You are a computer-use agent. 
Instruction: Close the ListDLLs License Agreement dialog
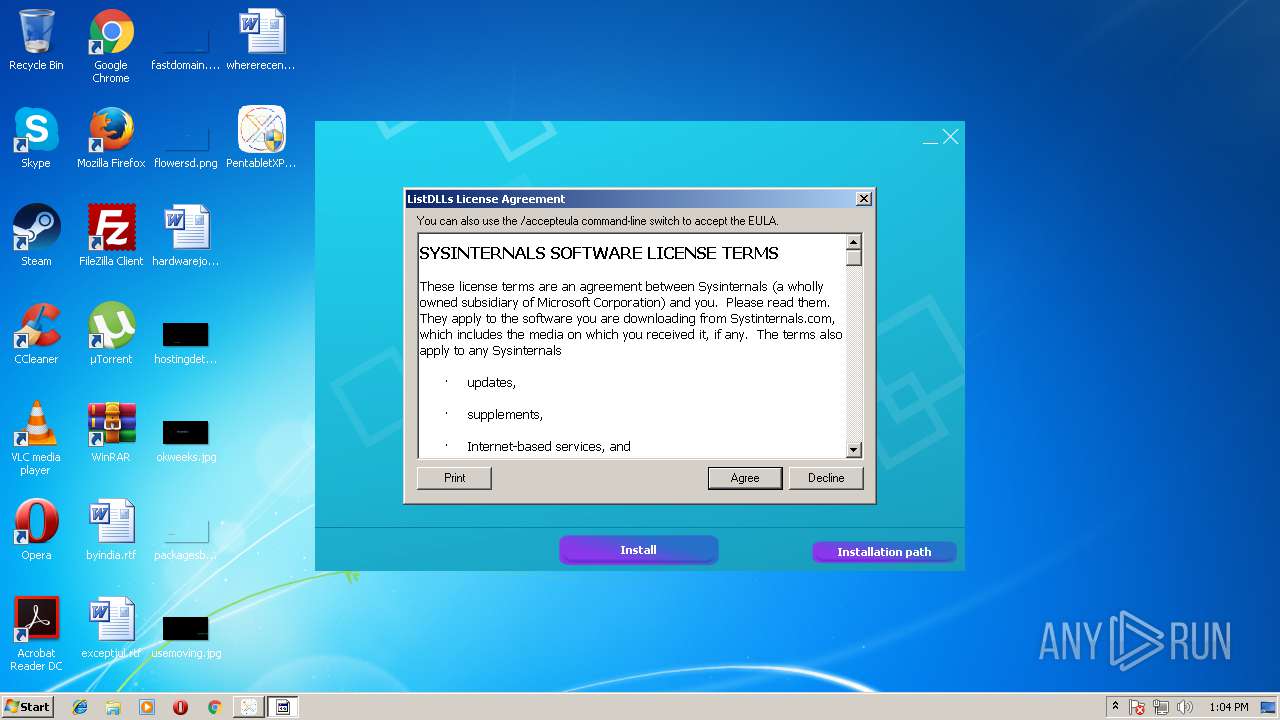point(864,199)
